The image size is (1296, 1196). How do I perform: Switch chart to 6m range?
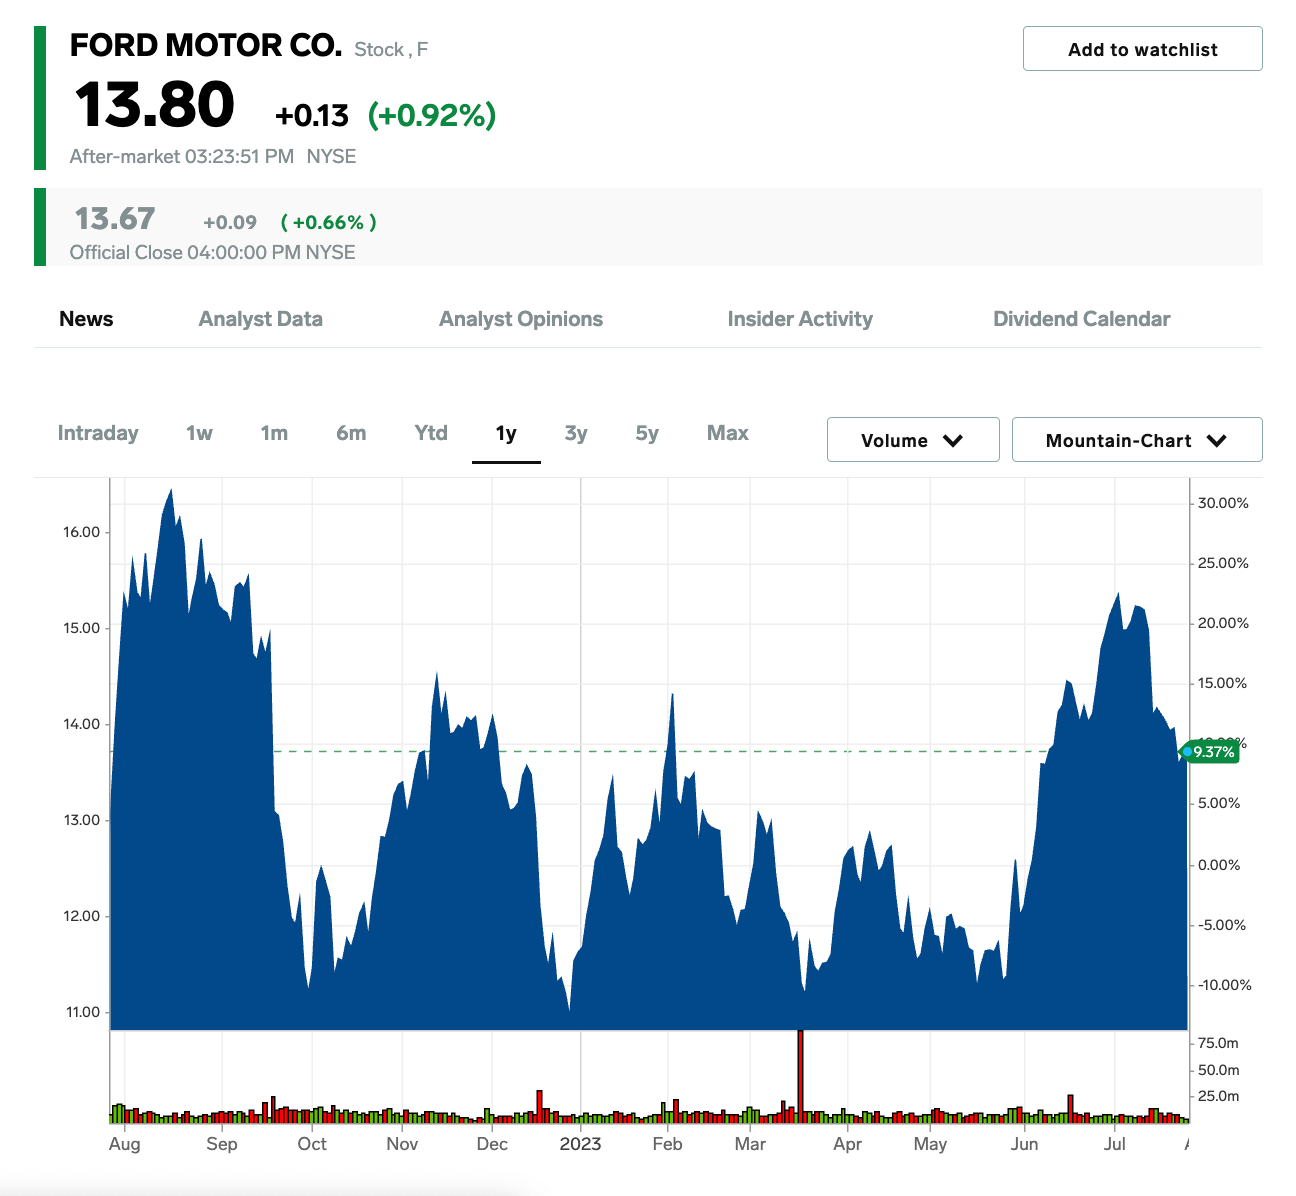tap(351, 433)
